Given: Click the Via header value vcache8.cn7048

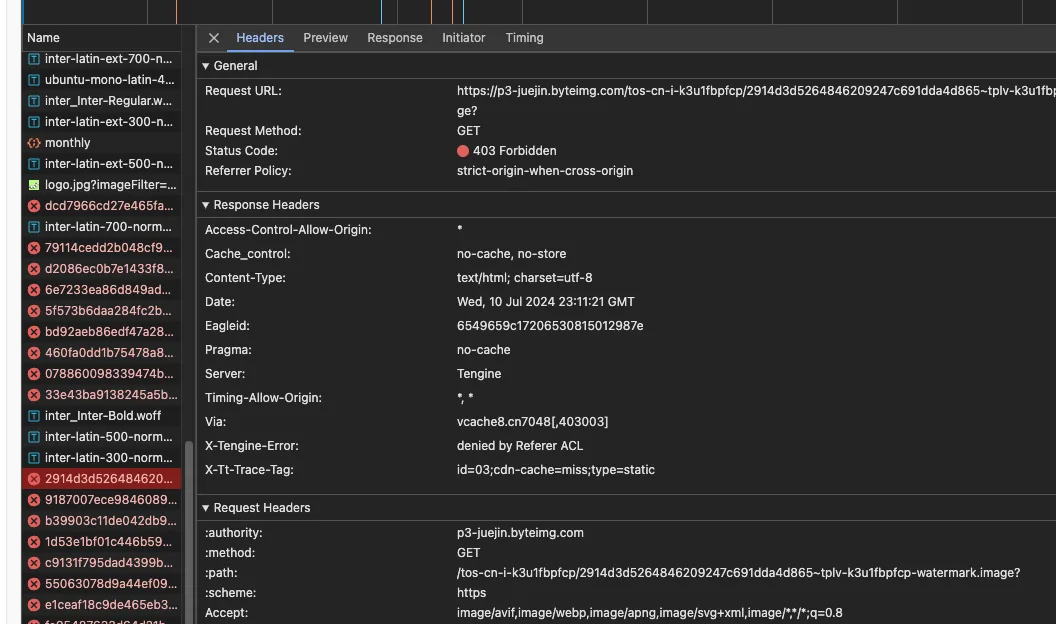Looking at the screenshot, I should [532, 422].
